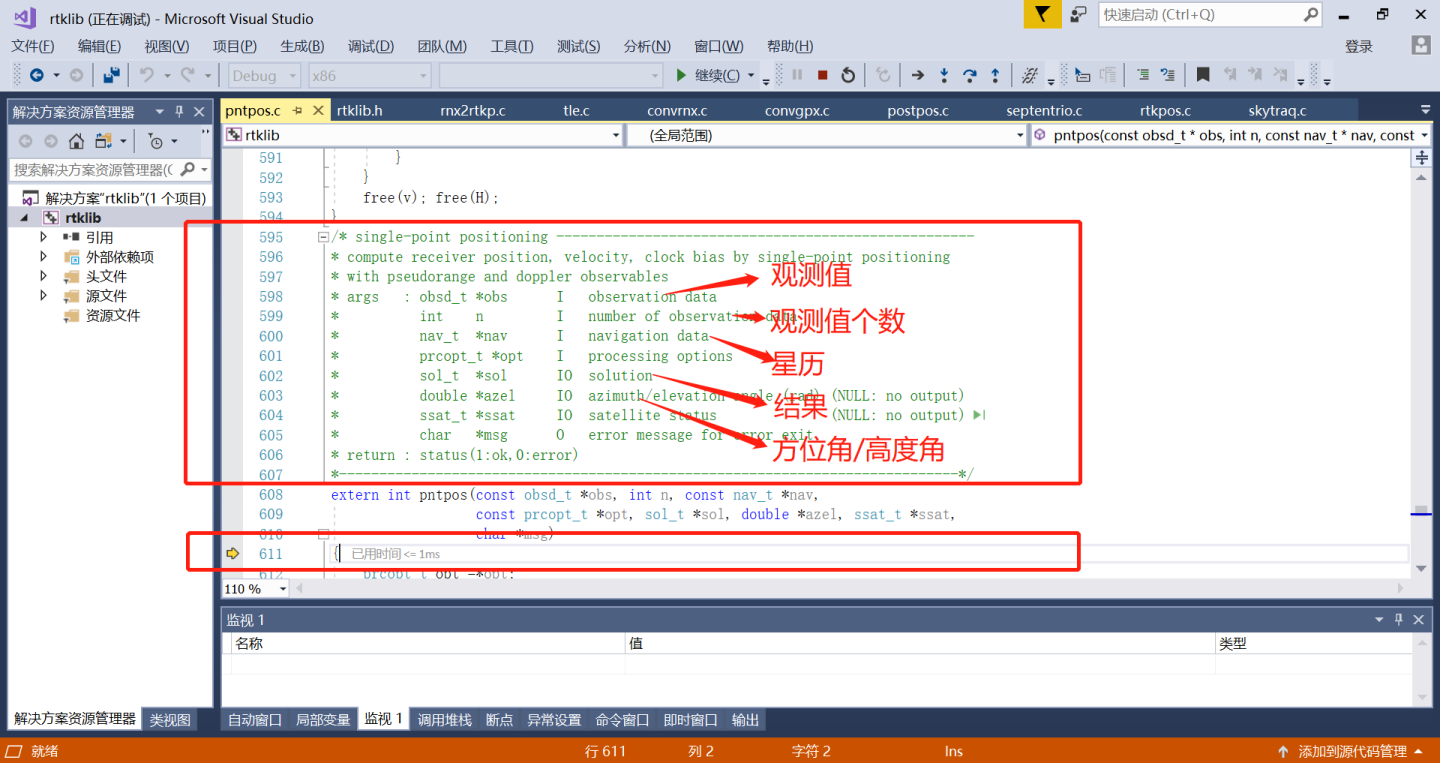Toggle auto-hide pin of Solution Explorer
The height and width of the screenshot is (763, 1440).
(180, 112)
